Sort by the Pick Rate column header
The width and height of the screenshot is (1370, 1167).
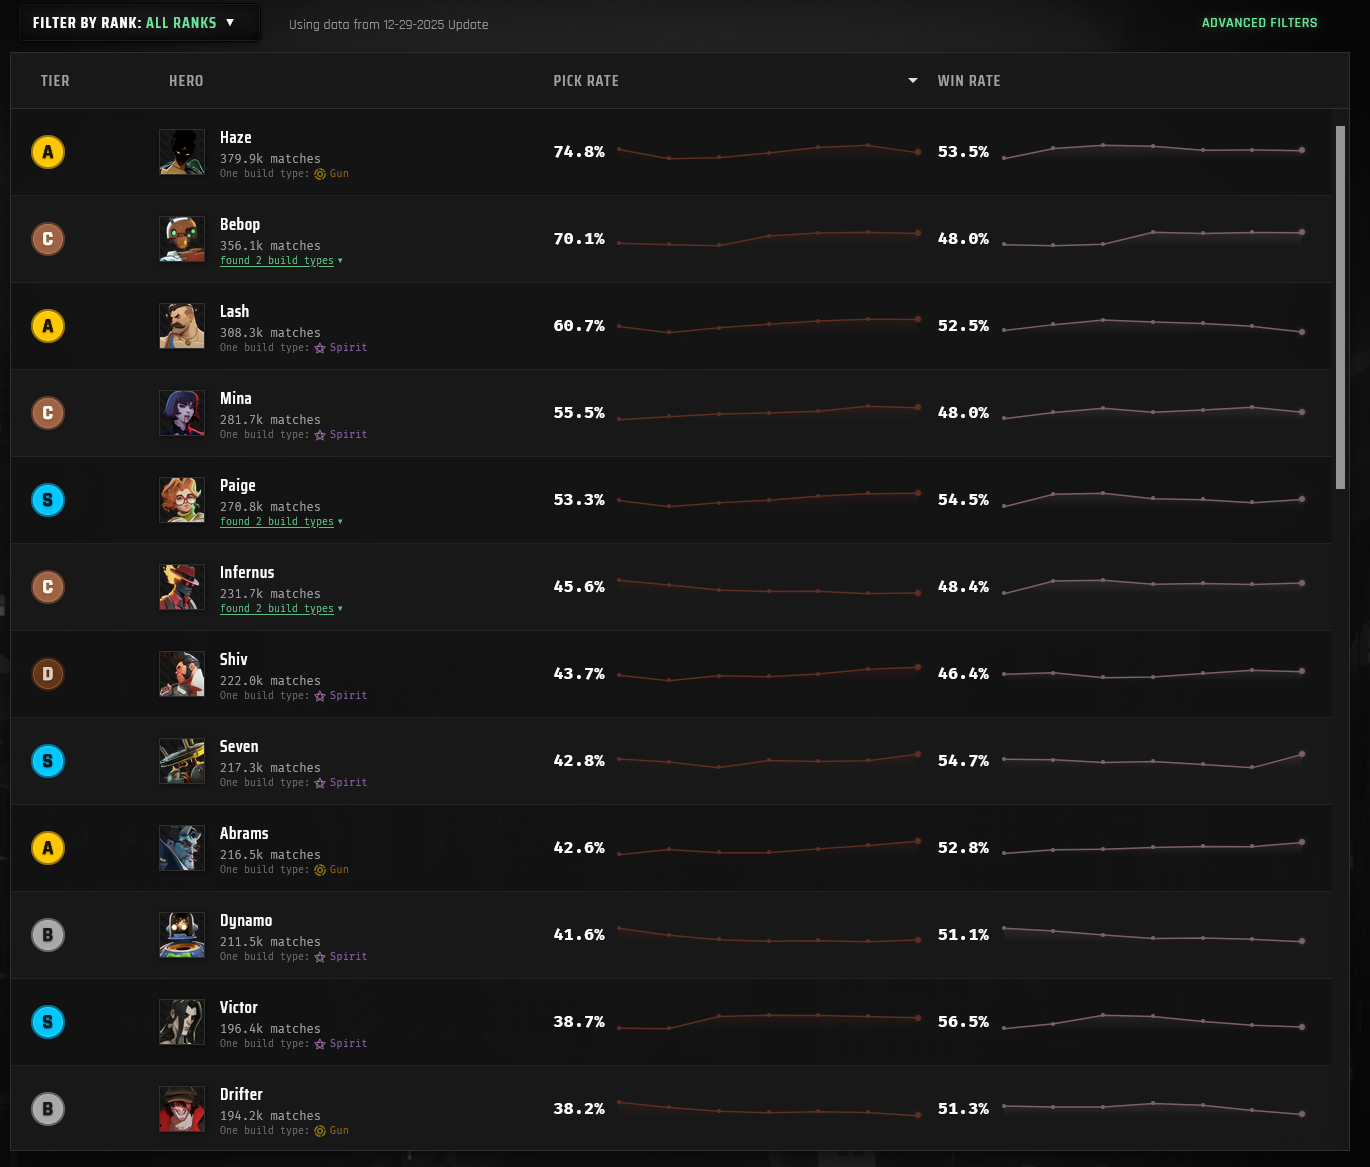pyautogui.click(x=586, y=81)
